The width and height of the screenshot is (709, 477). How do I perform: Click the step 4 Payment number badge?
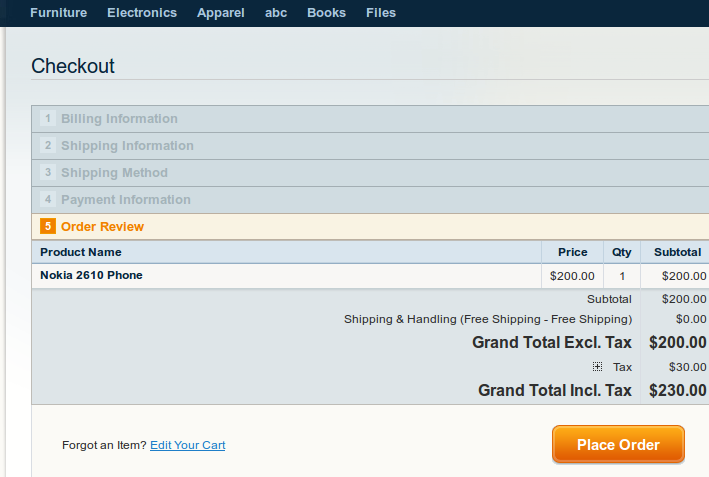48,199
